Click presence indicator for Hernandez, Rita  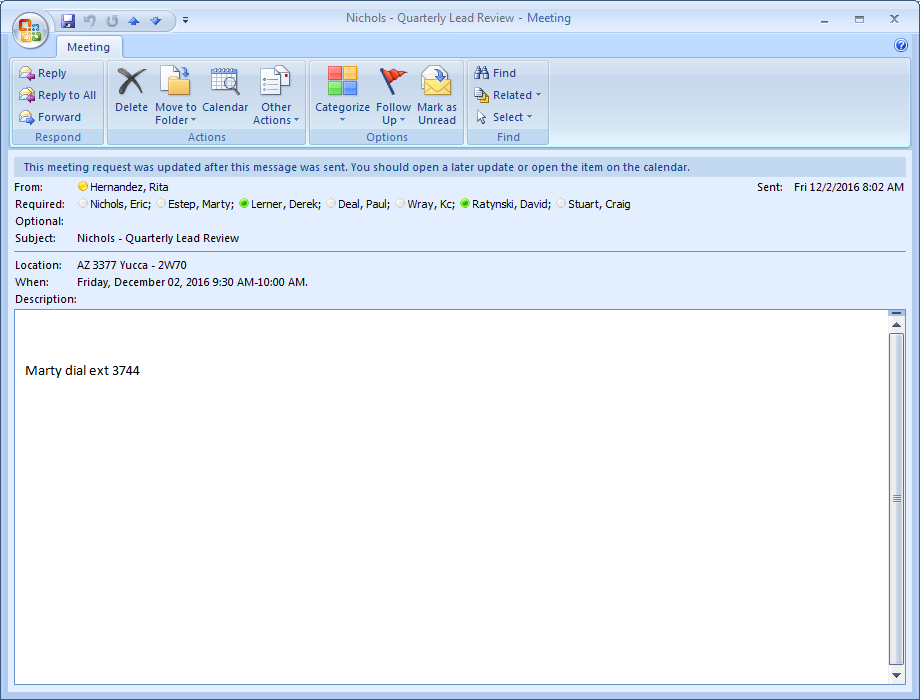(83, 187)
